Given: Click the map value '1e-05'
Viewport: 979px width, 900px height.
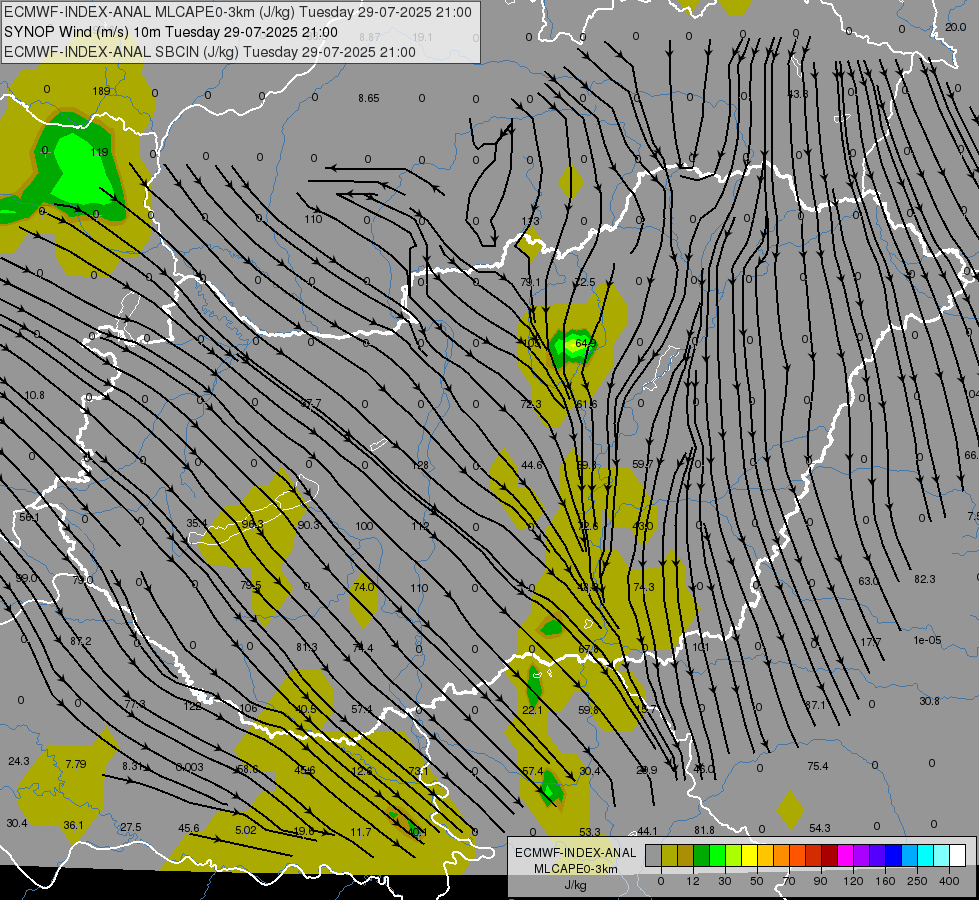Looking at the screenshot, I should coord(927,640).
